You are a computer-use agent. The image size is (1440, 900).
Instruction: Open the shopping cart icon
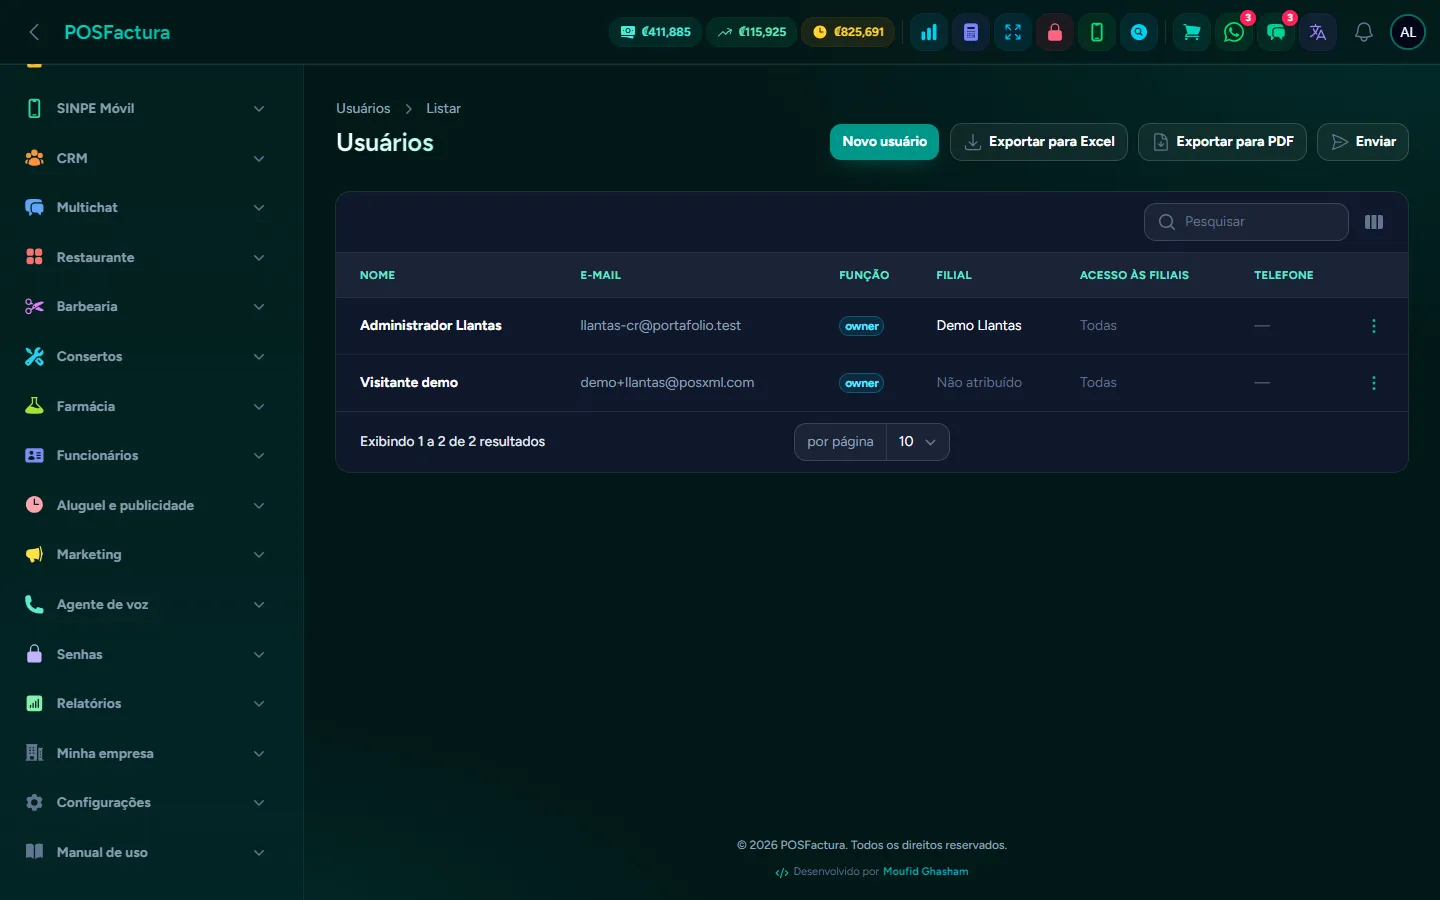[1192, 32]
